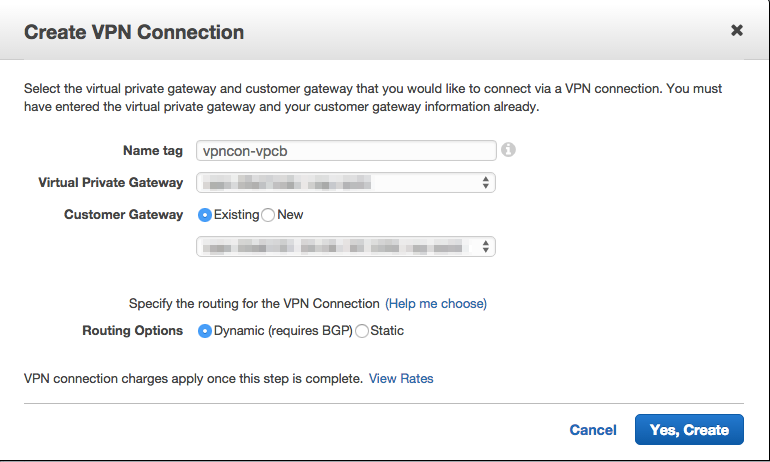Click the Static label text
This screenshot has width=770, height=462.
click(x=387, y=330)
